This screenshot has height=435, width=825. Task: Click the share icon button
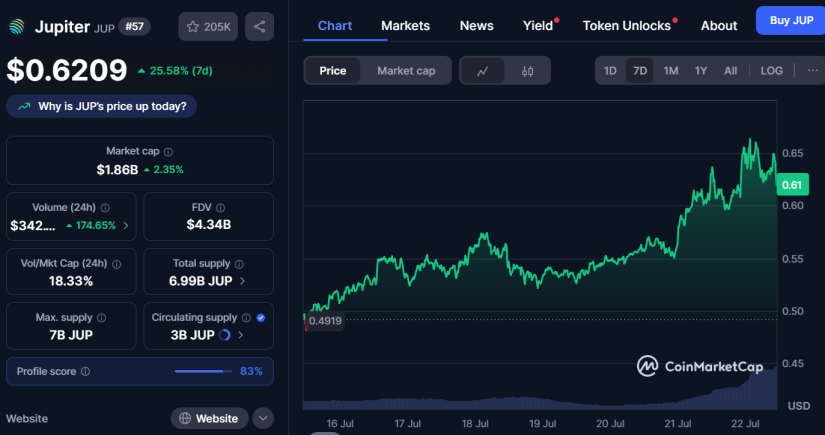pyautogui.click(x=259, y=26)
